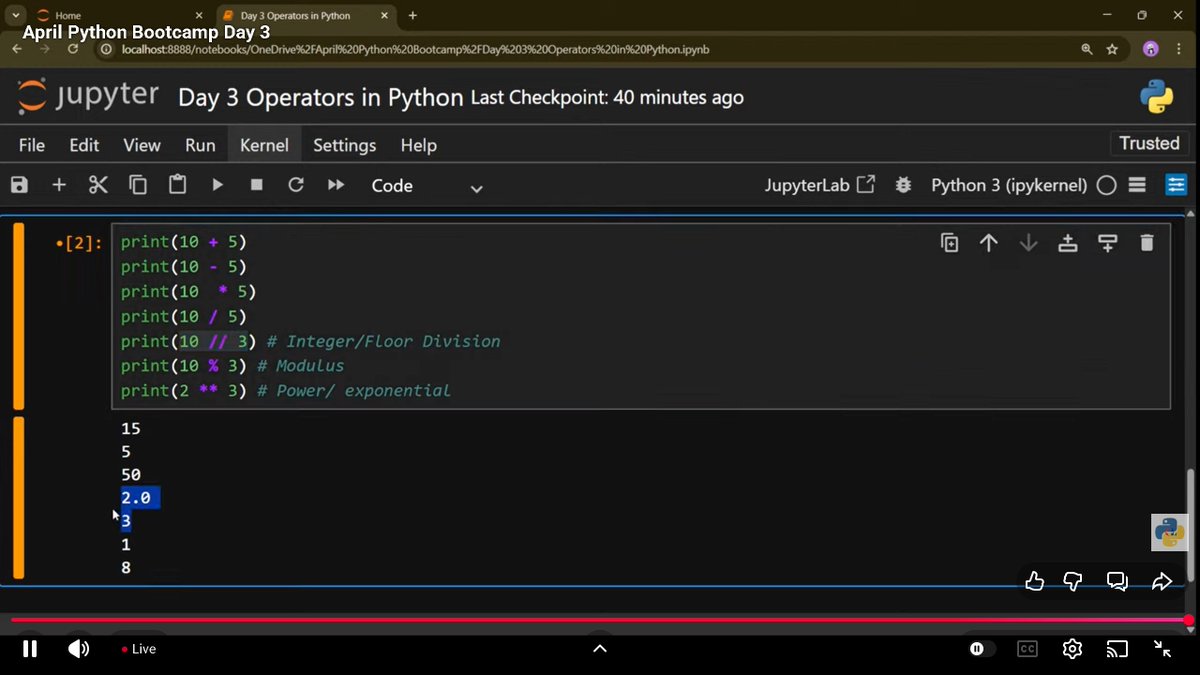Open the Code cell type dropdown
Viewport: 1200px width, 675px height.
pos(427,186)
